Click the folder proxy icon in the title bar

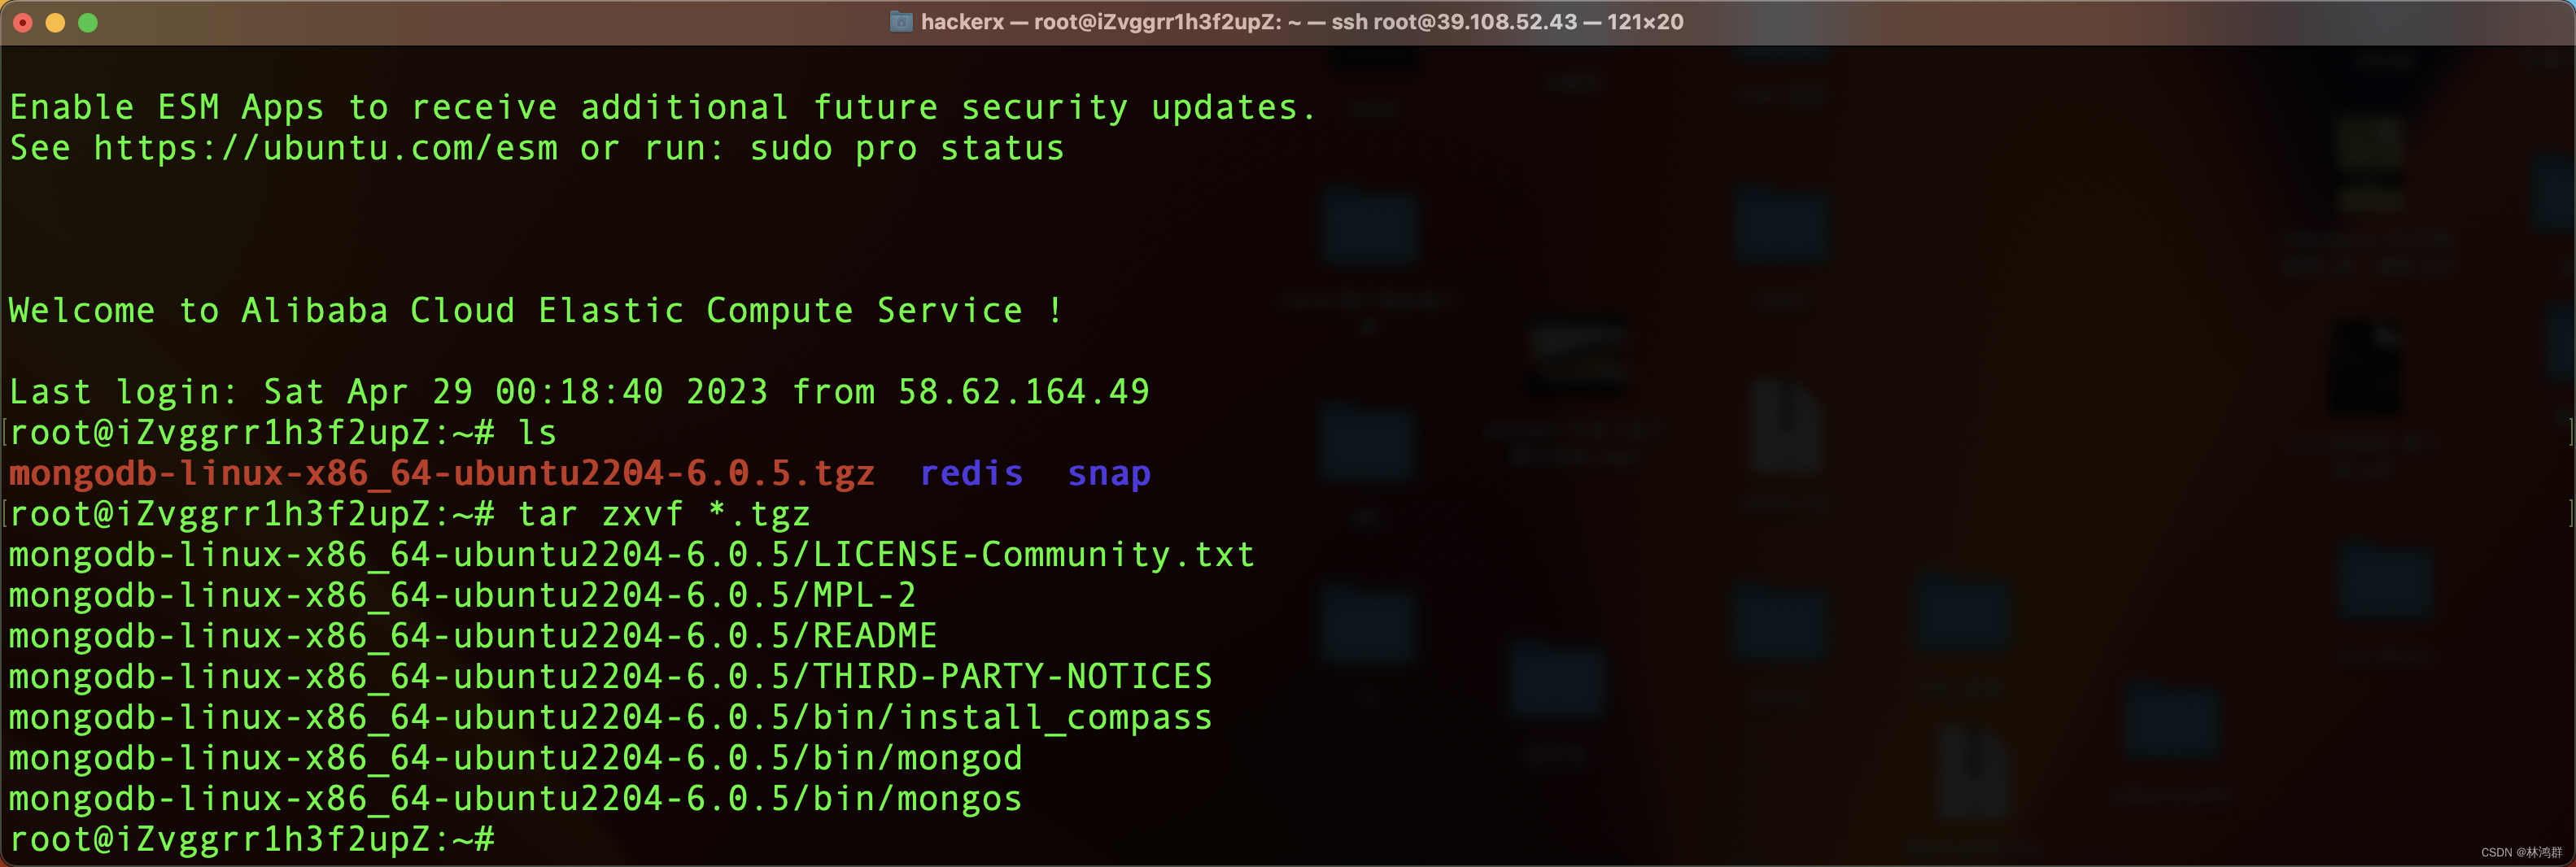(x=900, y=22)
